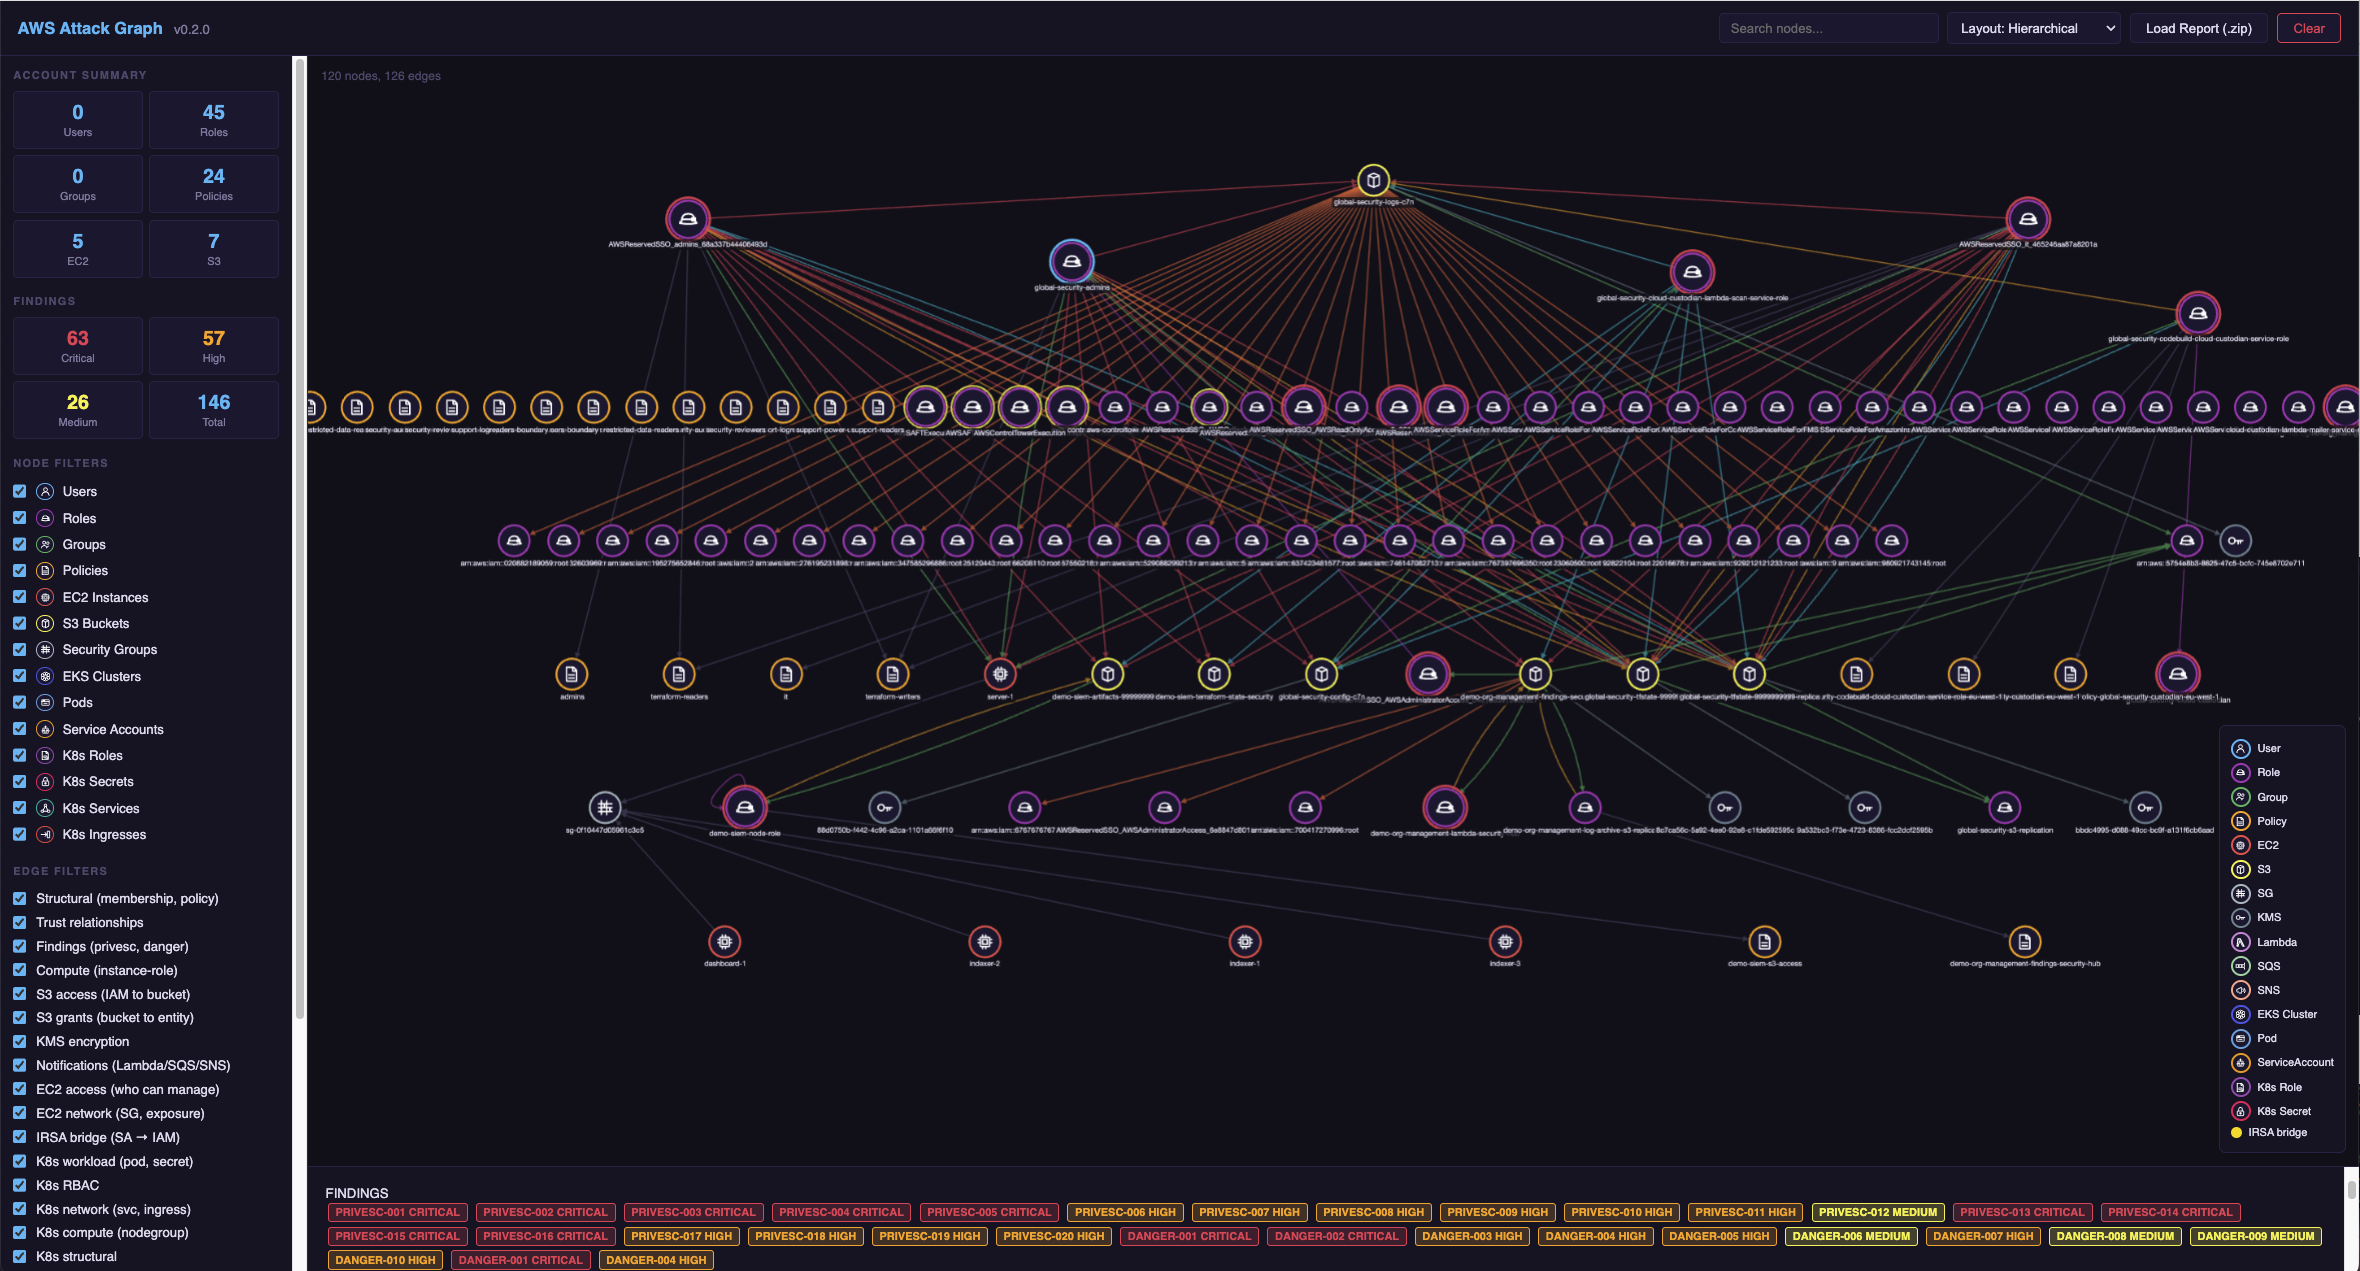Click the terraform-readers policy node
This screenshot has height=1271, width=2360.
point(679,674)
